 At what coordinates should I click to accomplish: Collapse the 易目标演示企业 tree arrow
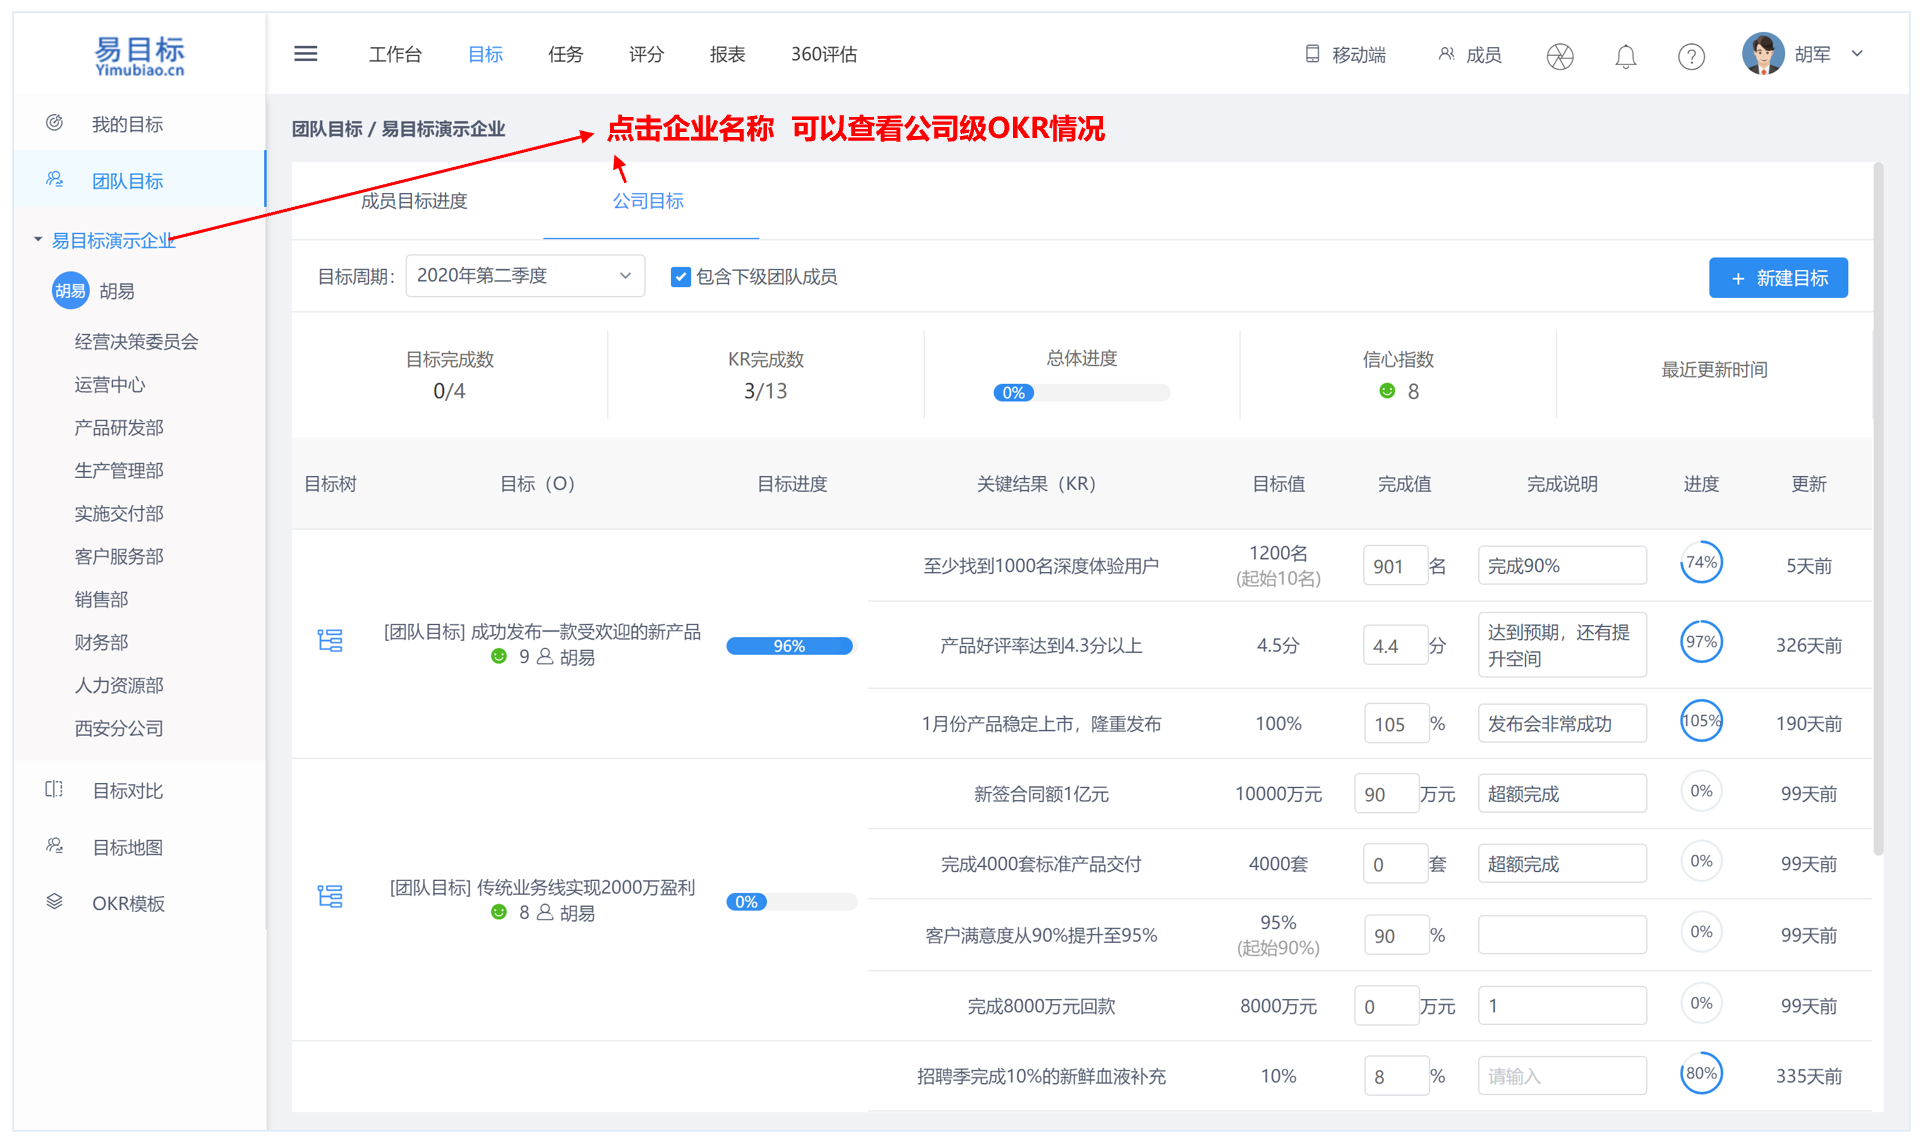[x=38, y=240]
